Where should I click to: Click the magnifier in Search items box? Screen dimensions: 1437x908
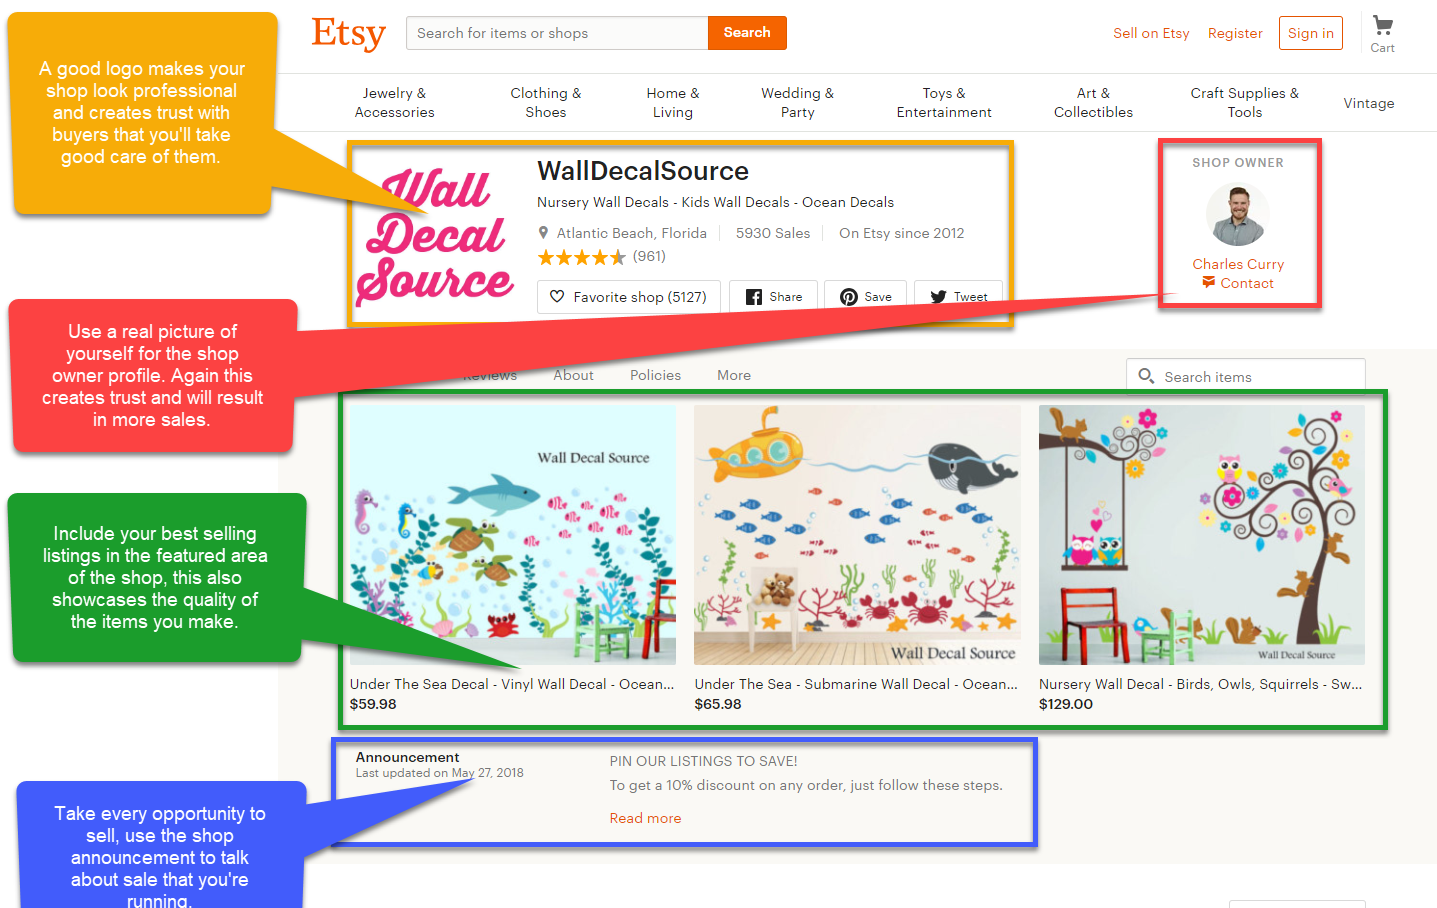[1146, 376]
